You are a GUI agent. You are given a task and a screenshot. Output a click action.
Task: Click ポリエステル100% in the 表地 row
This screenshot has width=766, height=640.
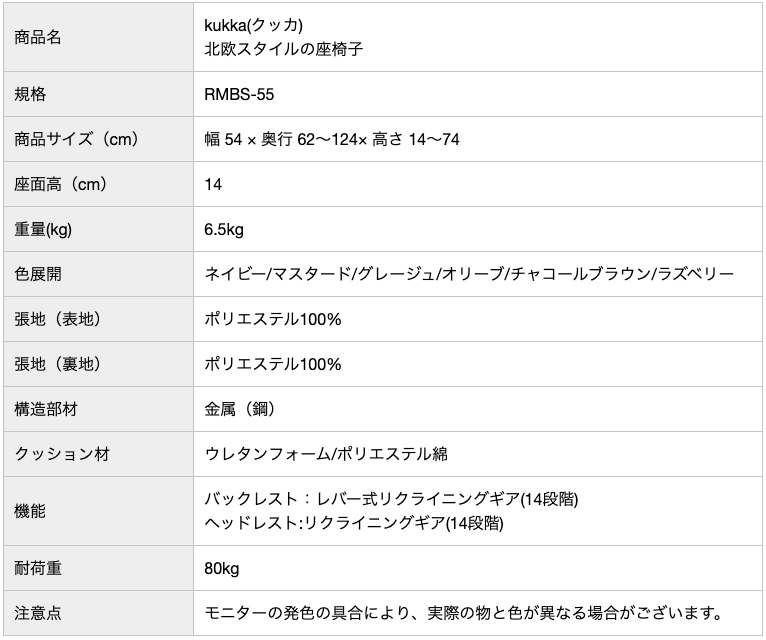[273, 320]
